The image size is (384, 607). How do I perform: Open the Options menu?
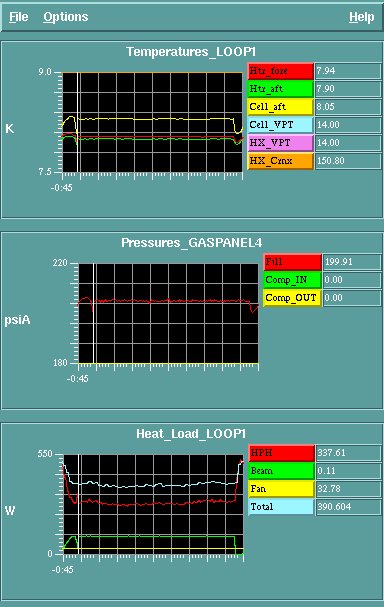coord(66,17)
